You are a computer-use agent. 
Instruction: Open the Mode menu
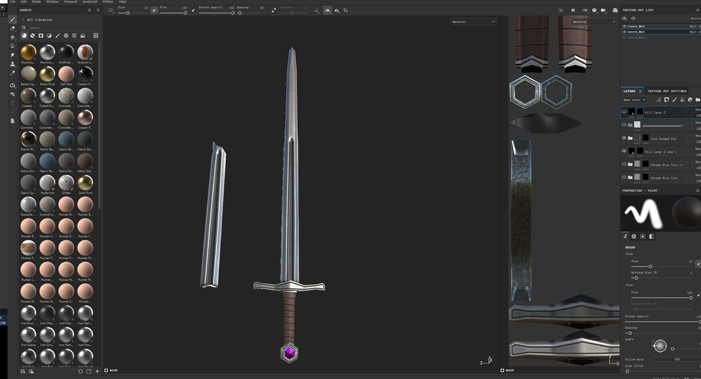[36, 2]
